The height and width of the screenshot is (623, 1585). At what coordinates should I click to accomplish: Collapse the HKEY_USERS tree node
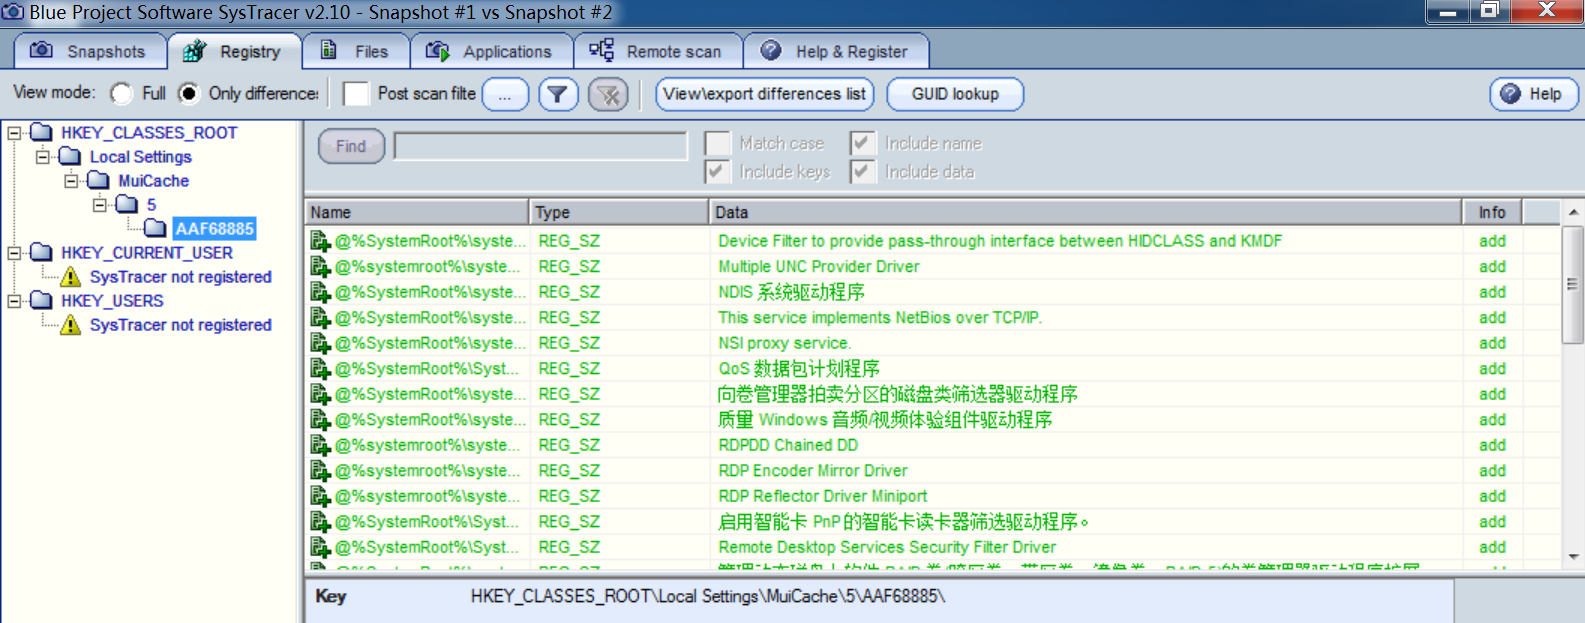[x=14, y=300]
